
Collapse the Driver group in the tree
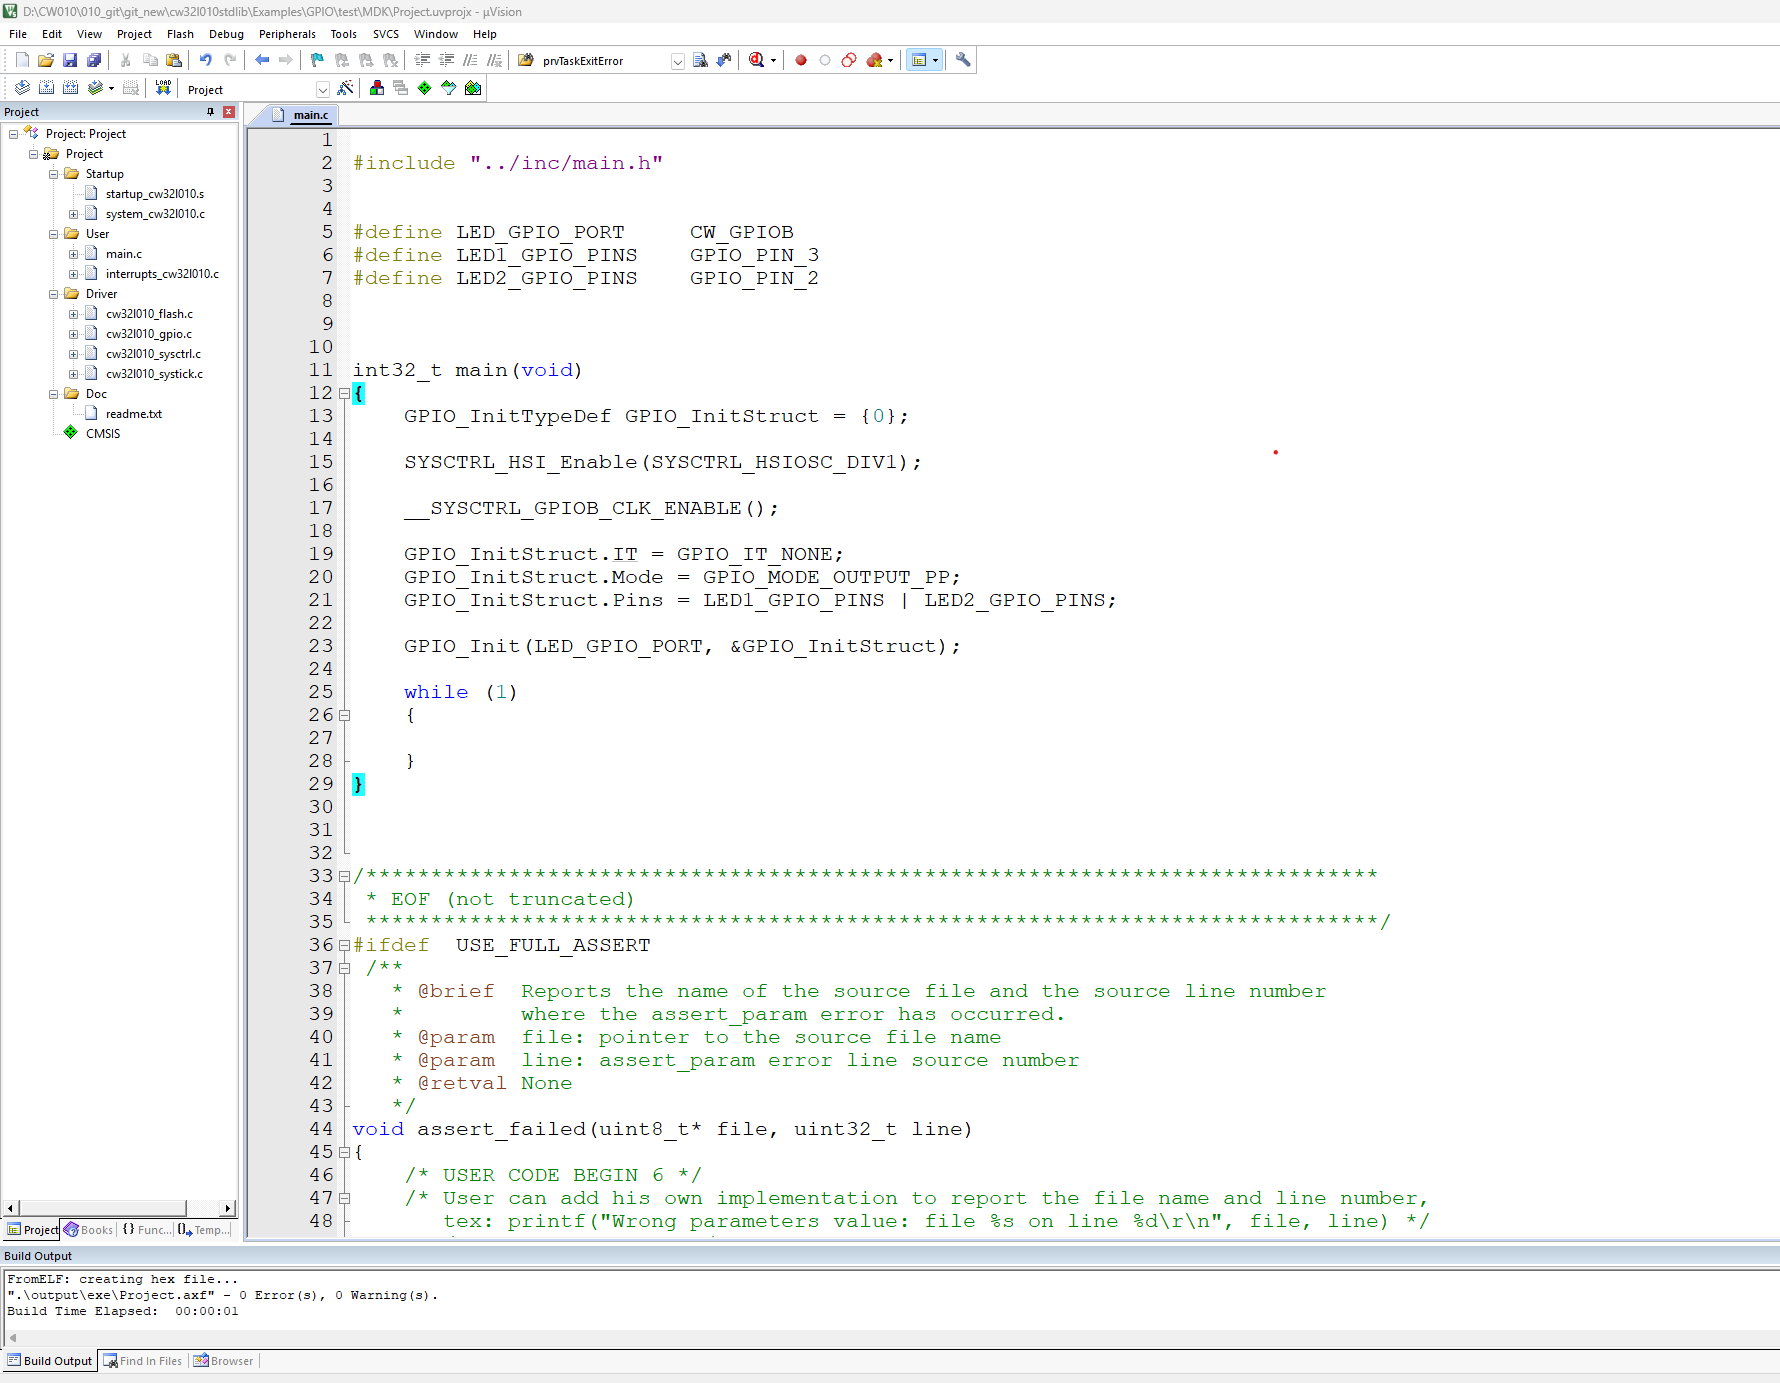click(x=54, y=294)
